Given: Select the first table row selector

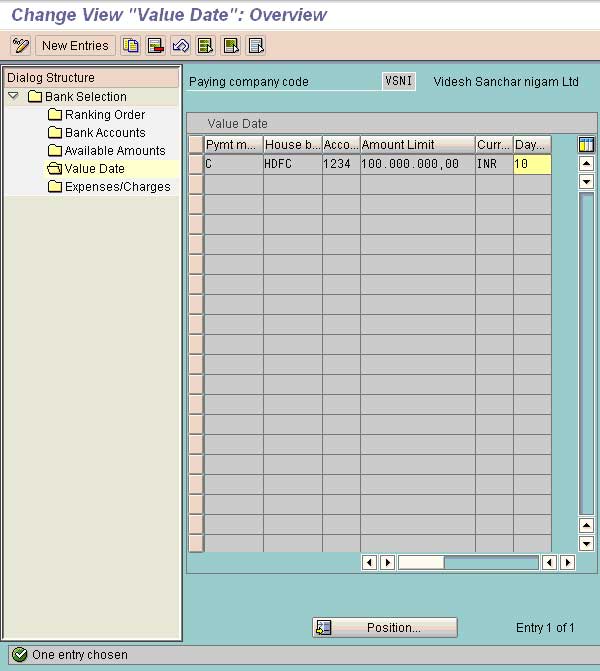Looking at the screenshot, I should (x=196, y=164).
